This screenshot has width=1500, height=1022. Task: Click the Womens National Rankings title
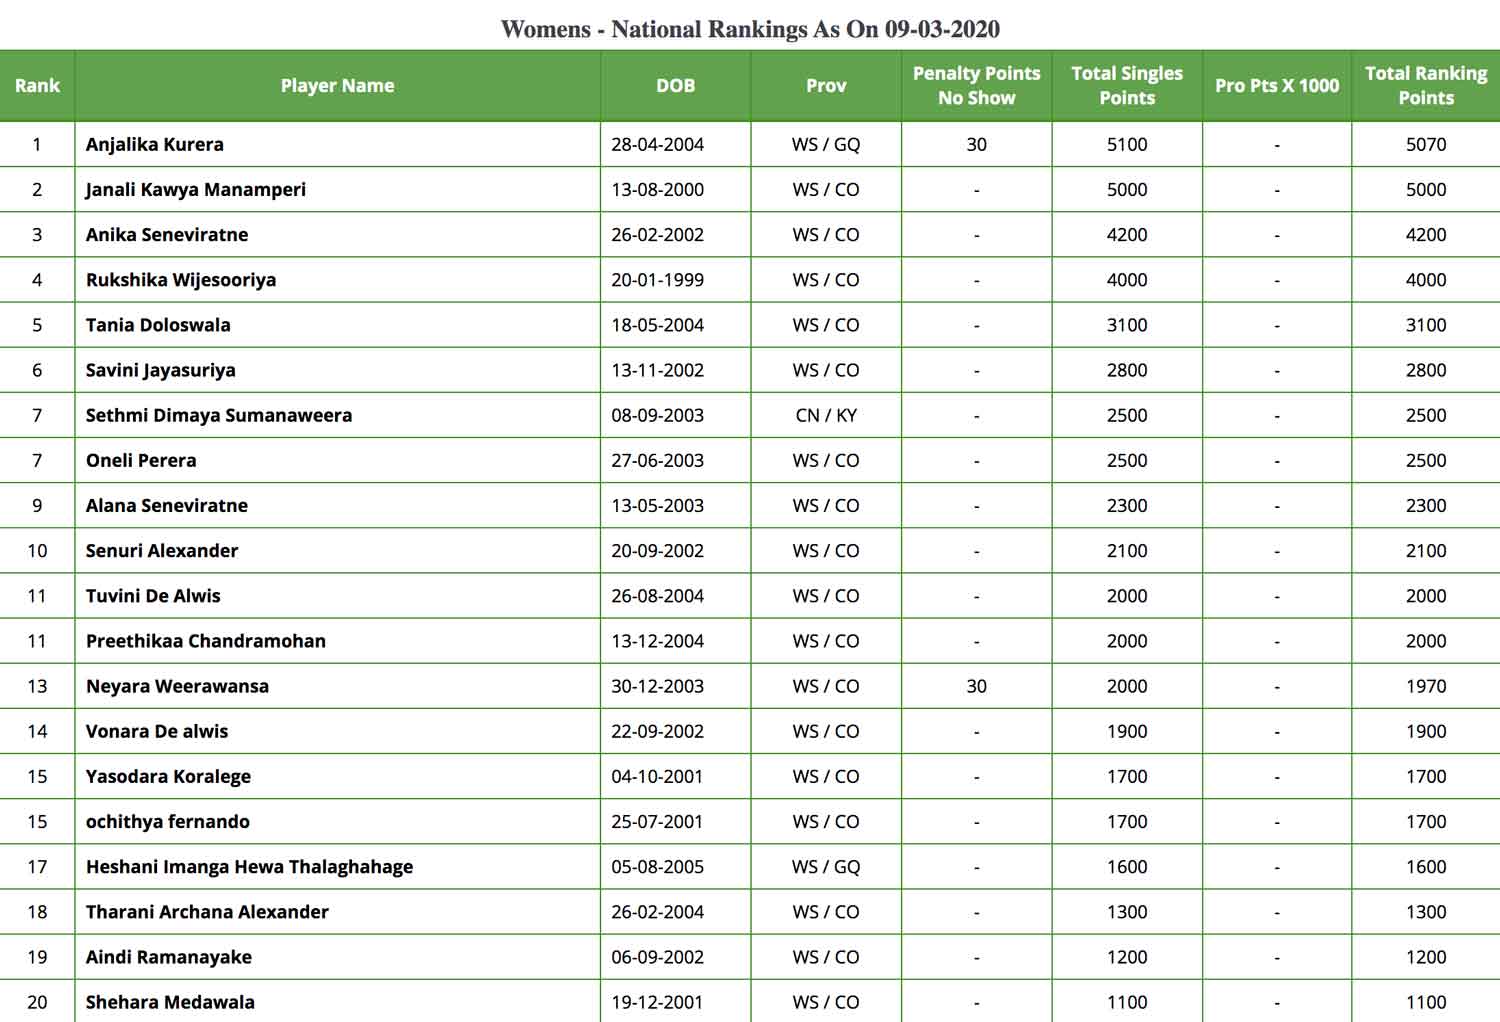click(750, 29)
